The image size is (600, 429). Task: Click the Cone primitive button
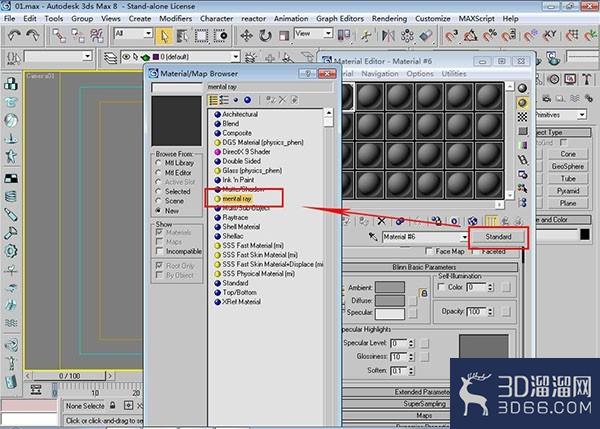[568, 154]
